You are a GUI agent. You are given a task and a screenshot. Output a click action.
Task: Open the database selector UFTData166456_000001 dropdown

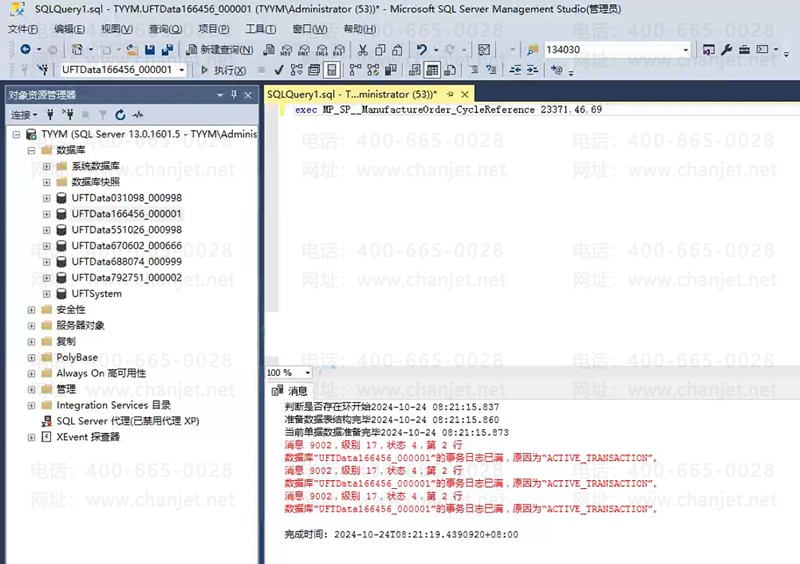tap(182, 69)
